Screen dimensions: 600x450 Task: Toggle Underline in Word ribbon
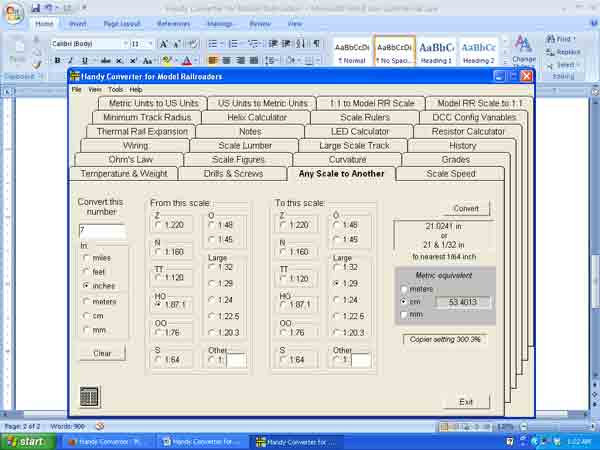tap(85, 60)
